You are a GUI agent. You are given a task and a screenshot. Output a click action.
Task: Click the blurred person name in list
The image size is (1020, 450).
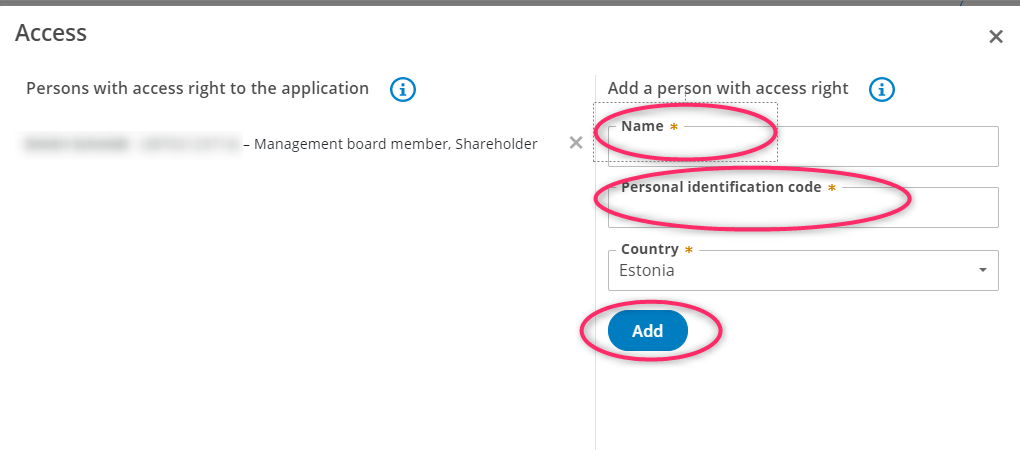131,144
